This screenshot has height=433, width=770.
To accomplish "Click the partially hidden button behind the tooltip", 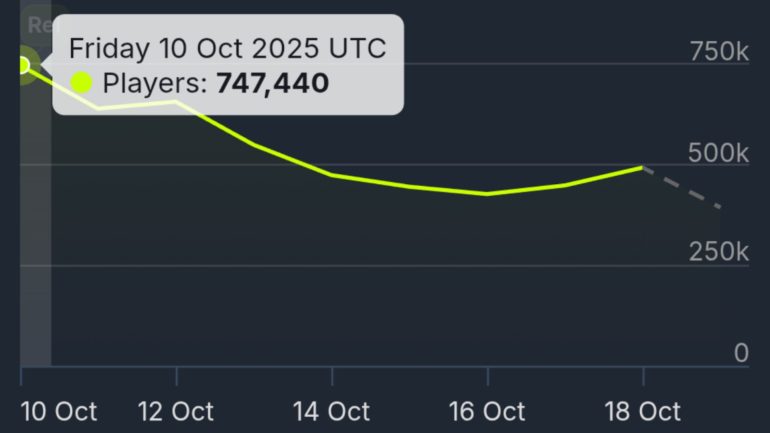I will click(x=38, y=25).
